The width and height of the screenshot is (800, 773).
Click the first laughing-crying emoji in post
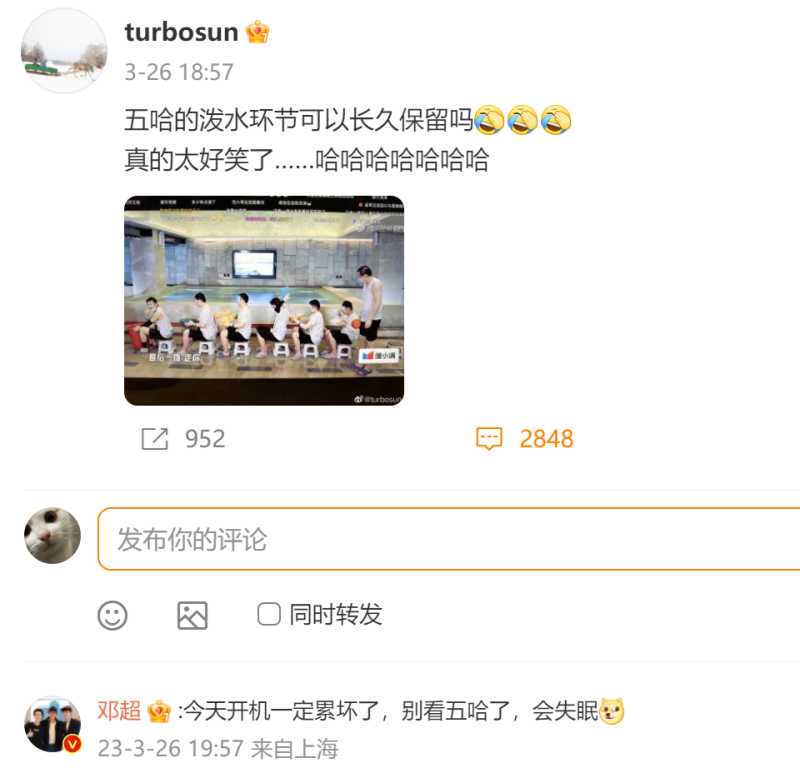(x=489, y=120)
